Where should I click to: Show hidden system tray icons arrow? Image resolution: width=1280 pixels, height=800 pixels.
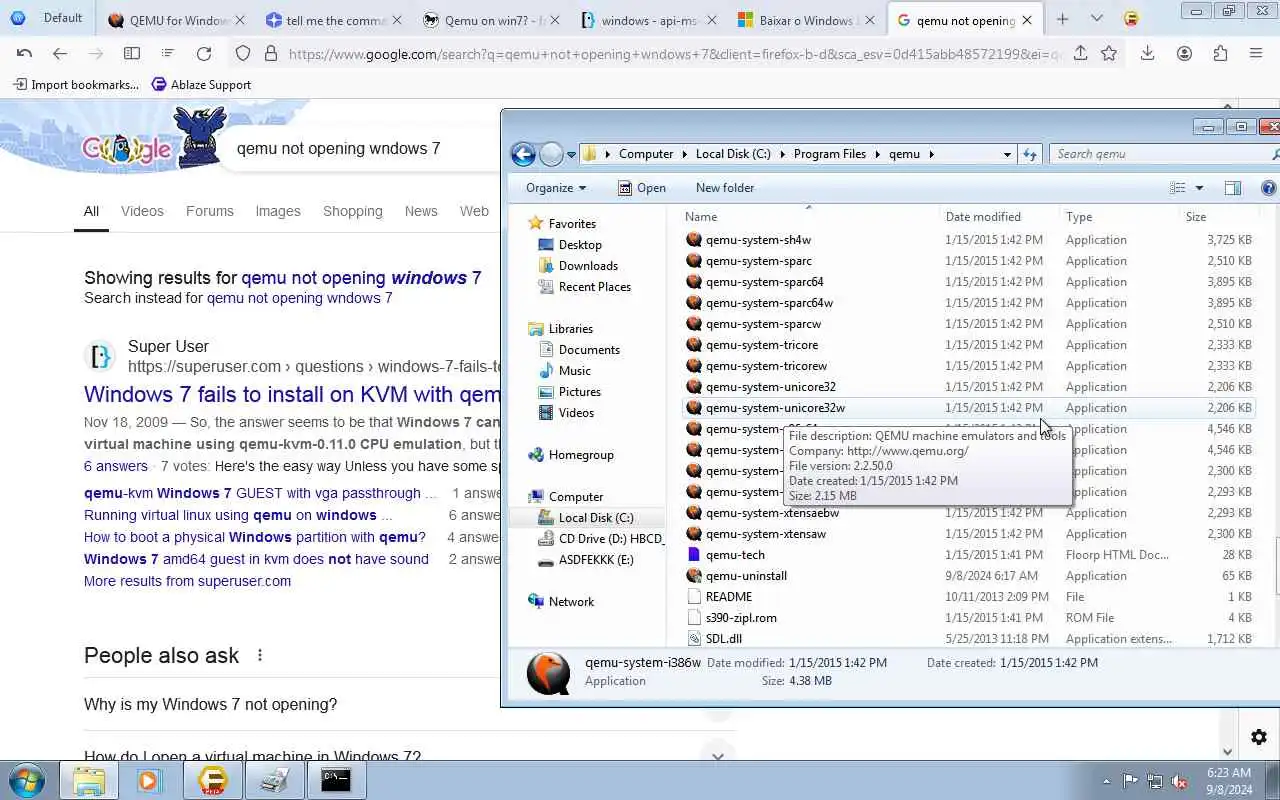point(1106,781)
